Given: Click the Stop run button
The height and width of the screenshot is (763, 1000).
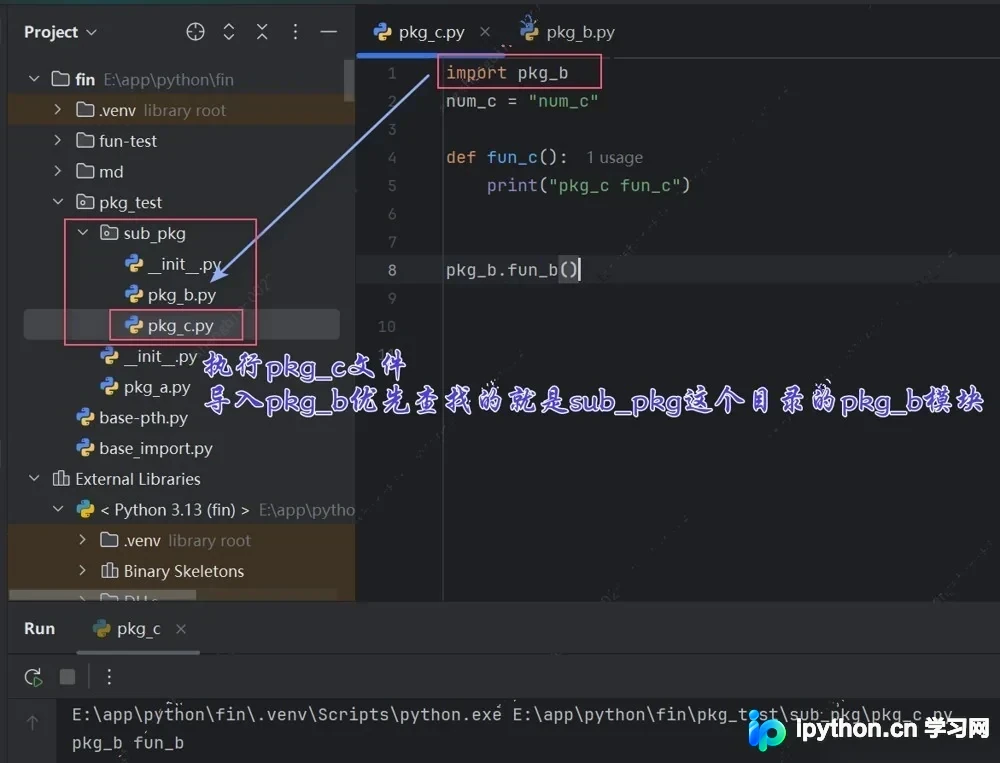Looking at the screenshot, I should click(x=67, y=676).
